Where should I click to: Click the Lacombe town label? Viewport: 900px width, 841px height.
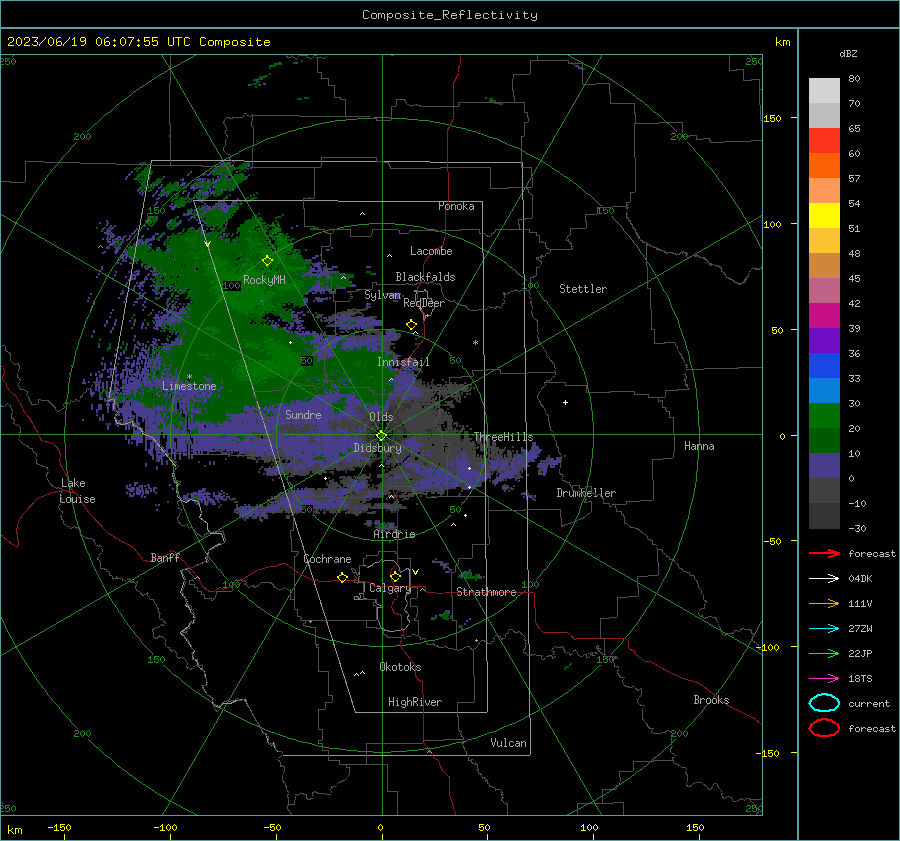[x=431, y=251]
